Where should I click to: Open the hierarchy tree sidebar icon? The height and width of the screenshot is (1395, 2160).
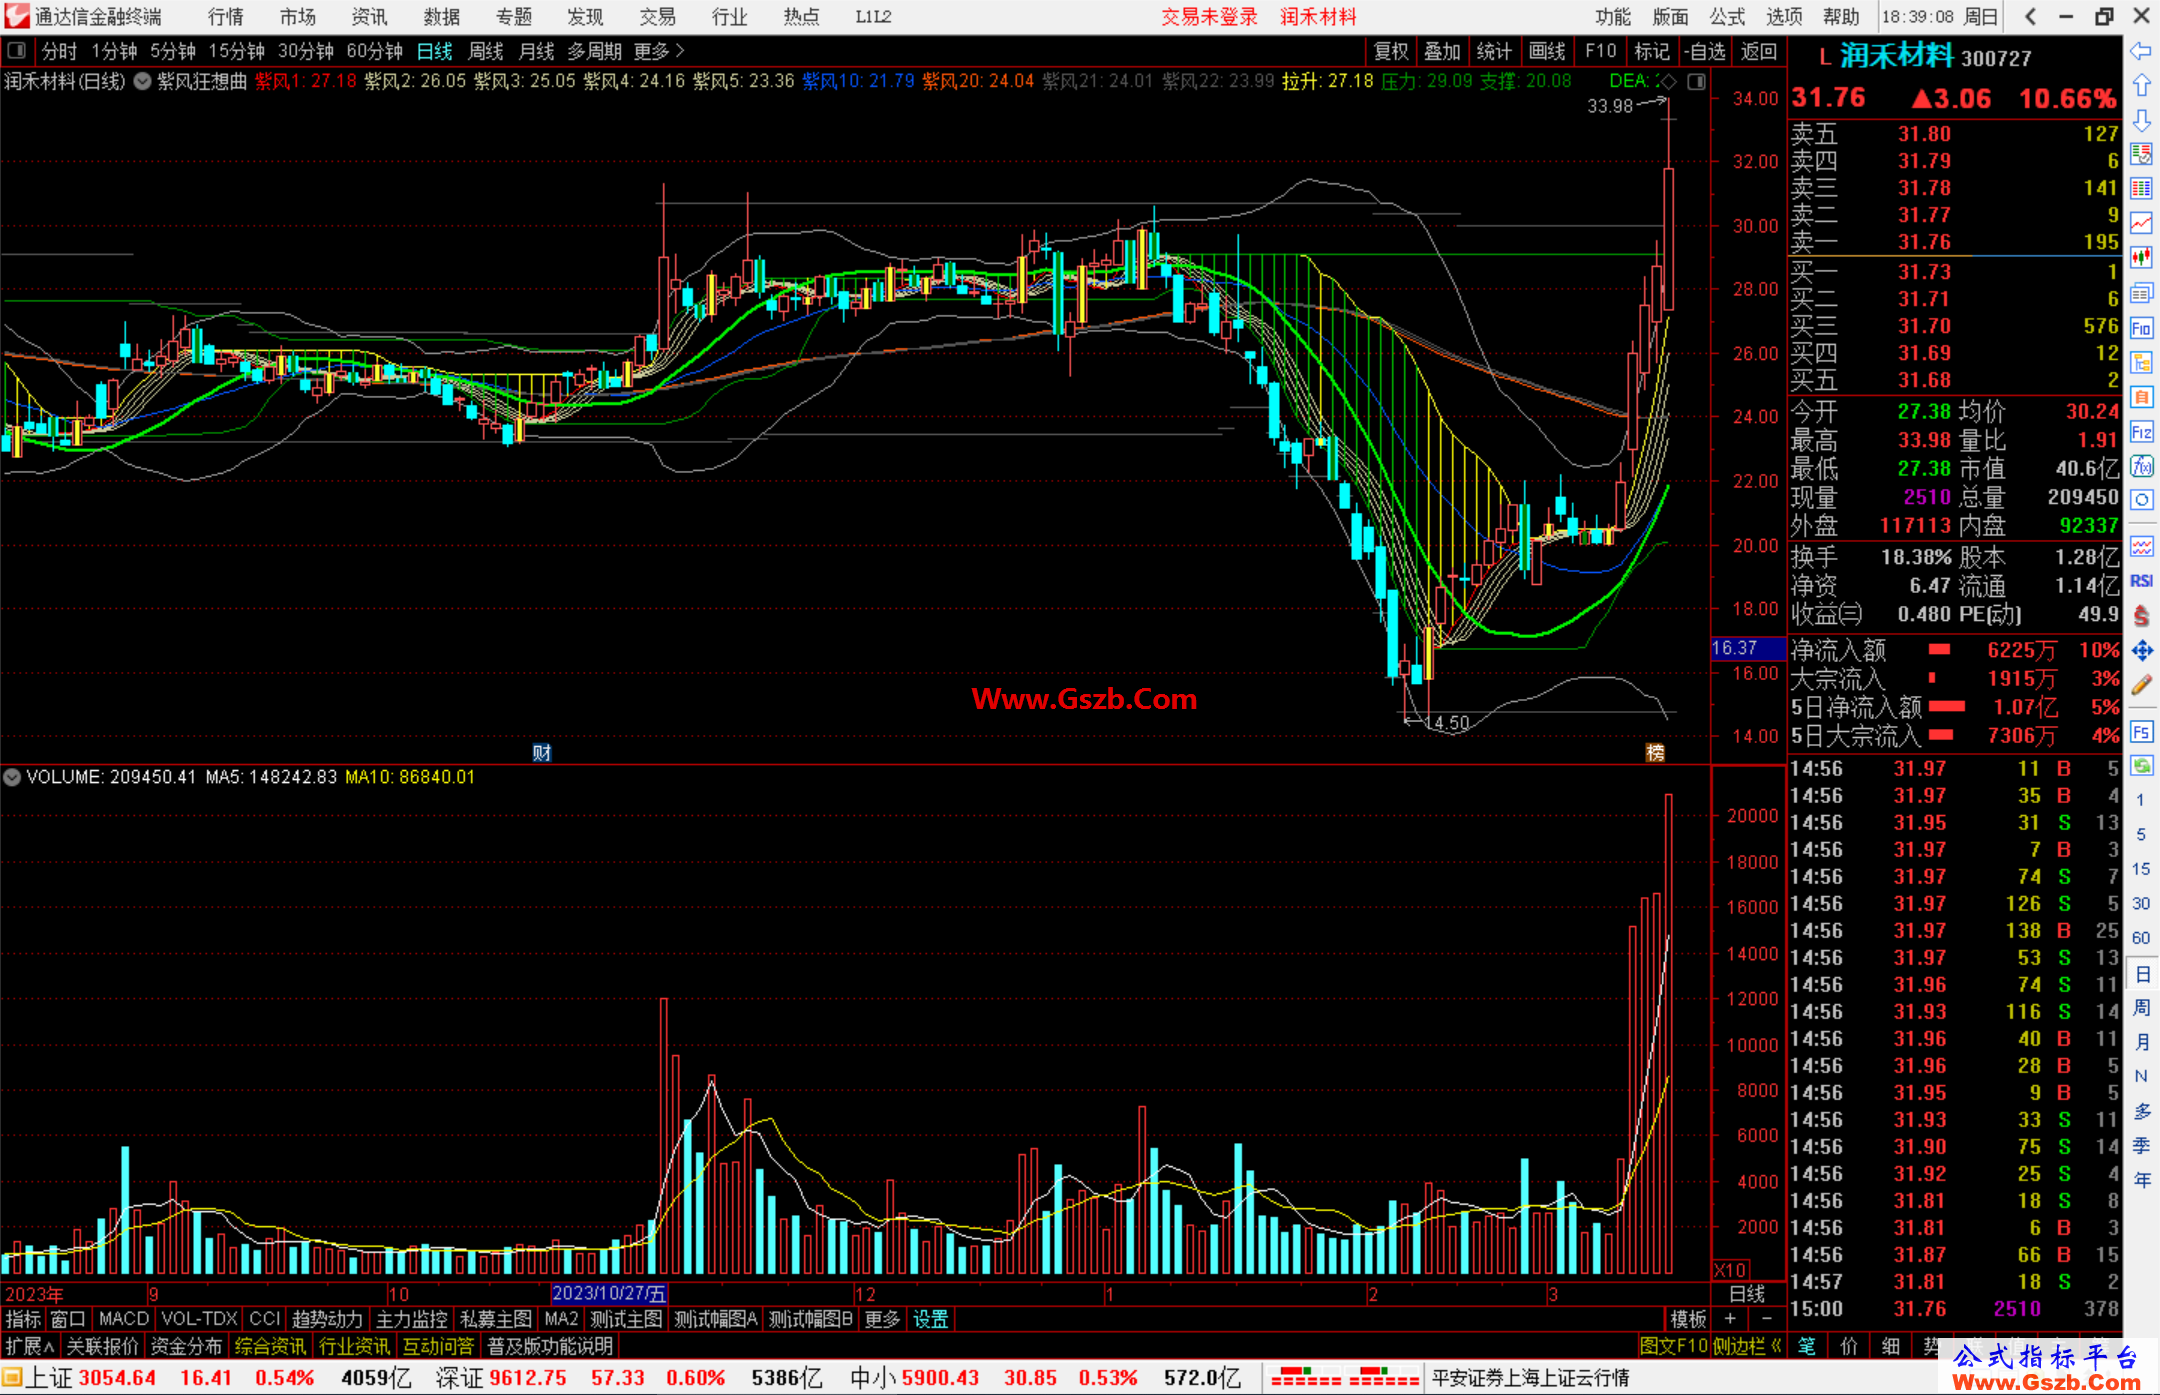tap(2141, 362)
